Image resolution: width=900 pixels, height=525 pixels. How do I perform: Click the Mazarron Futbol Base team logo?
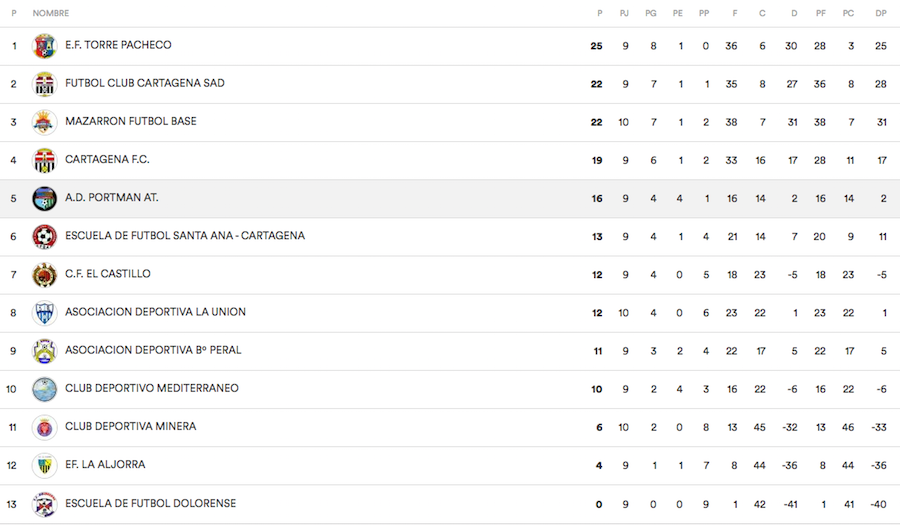[44, 122]
